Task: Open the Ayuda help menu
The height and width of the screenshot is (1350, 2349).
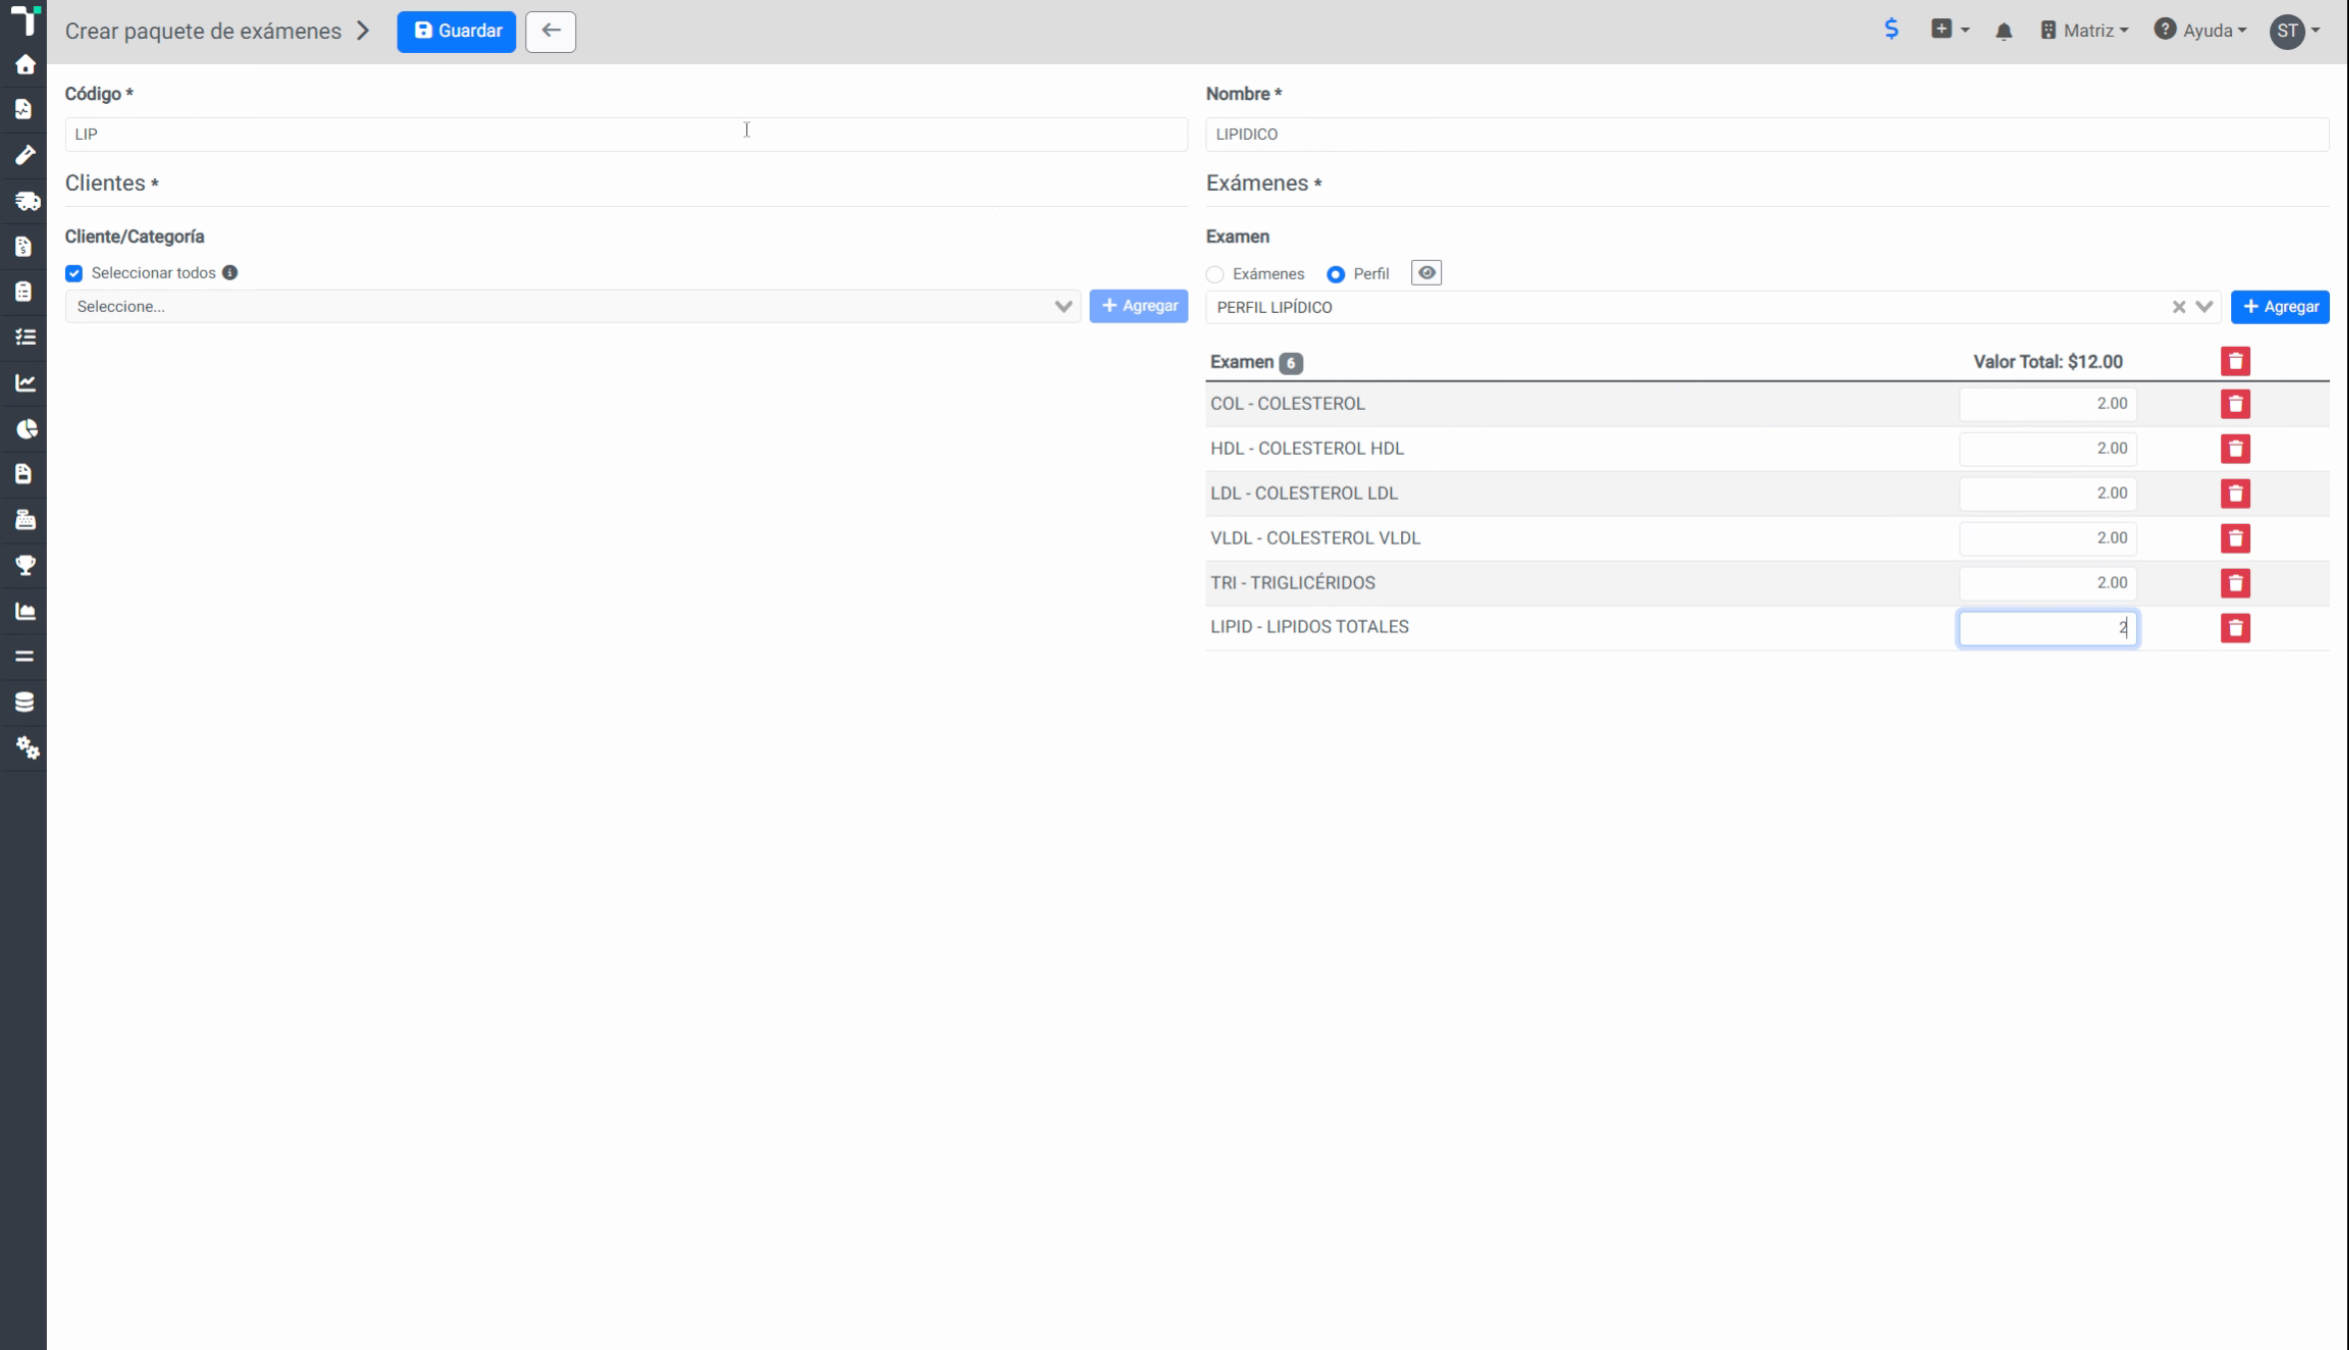Action: click(x=2200, y=31)
